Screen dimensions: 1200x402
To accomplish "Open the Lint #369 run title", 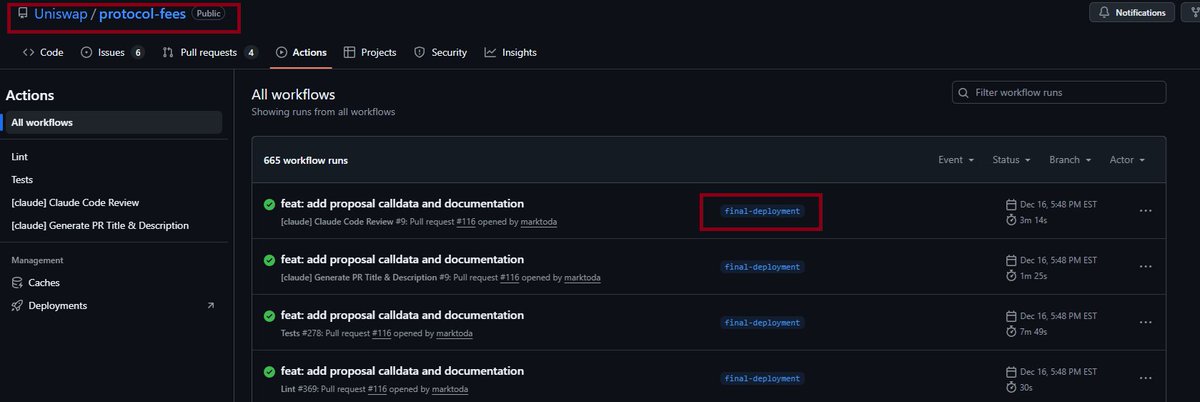I will (402, 371).
